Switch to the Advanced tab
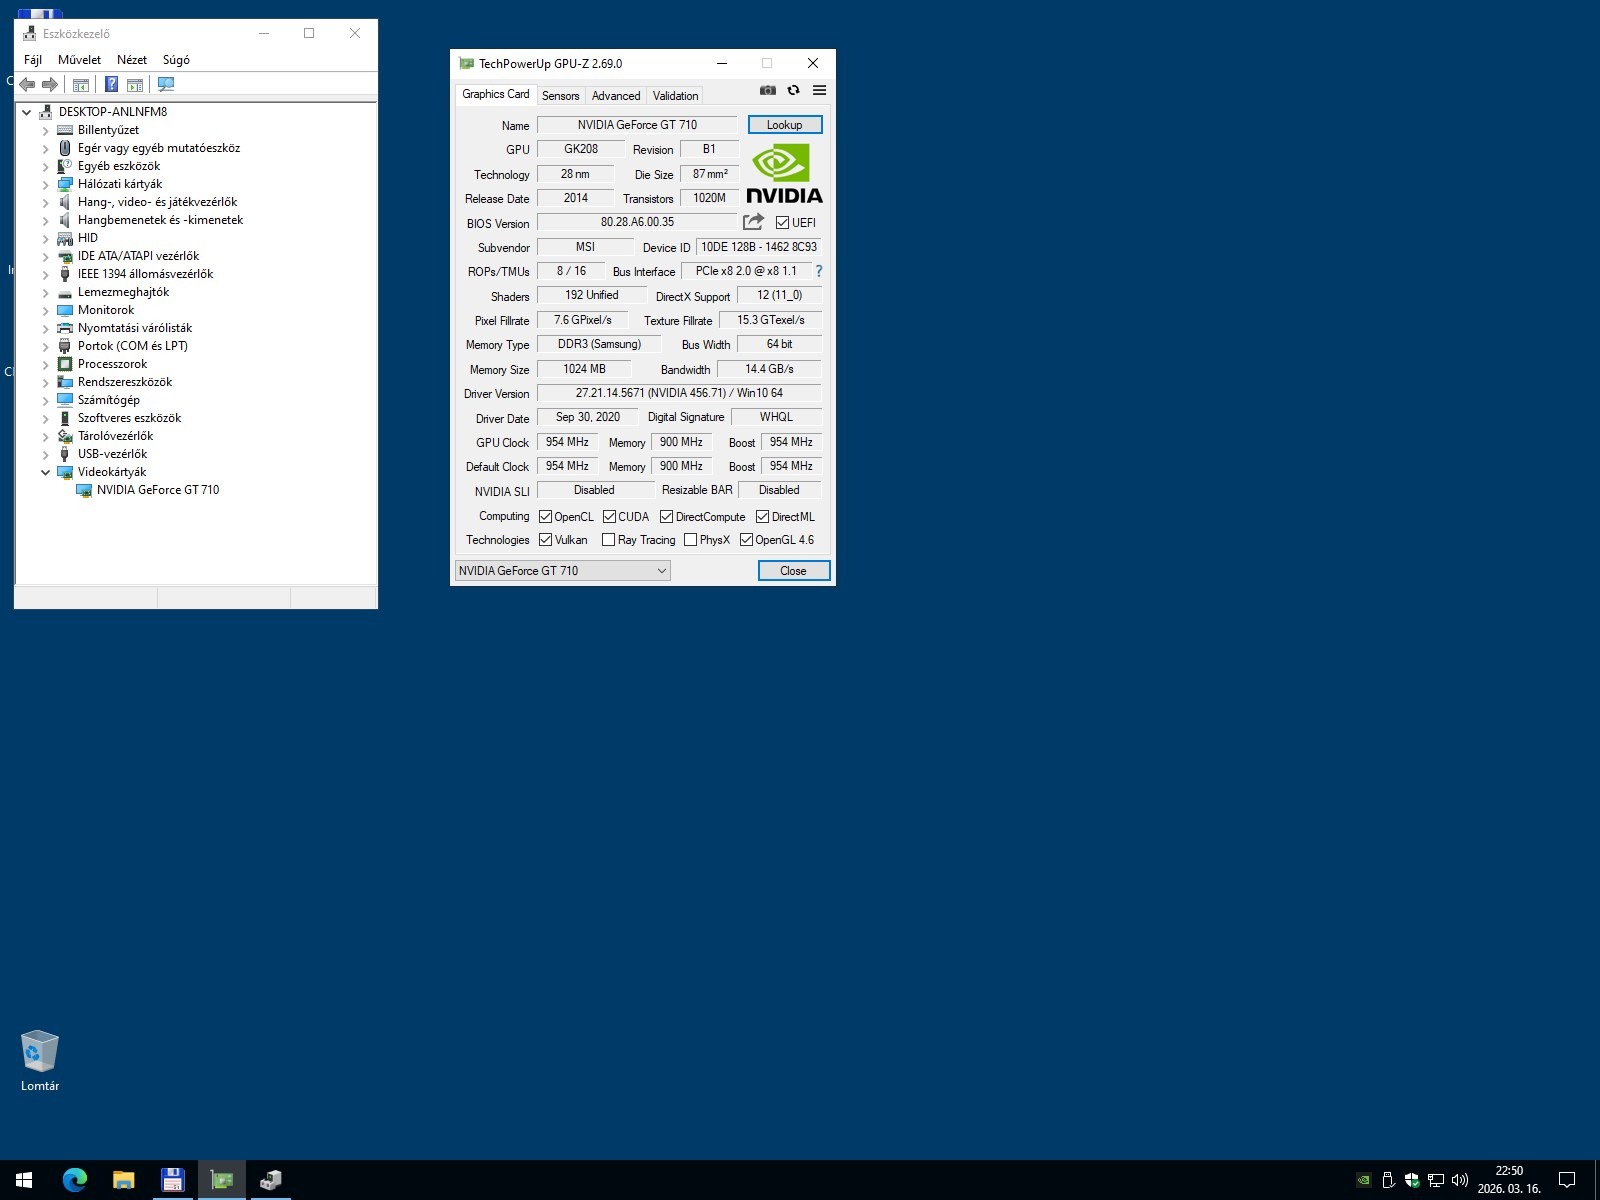This screenshot has height=1200, width=1600. pyautogui.click(x=616, y=96)
